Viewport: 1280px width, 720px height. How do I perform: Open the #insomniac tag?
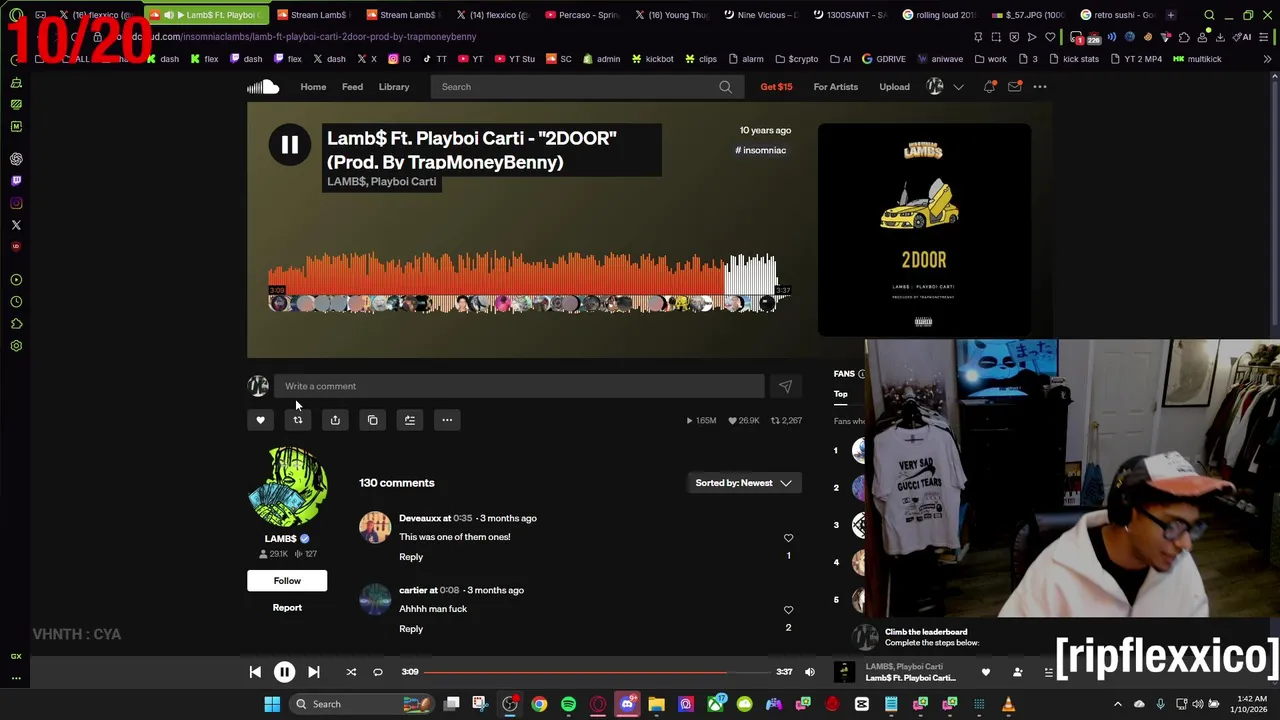click(761, 150)
